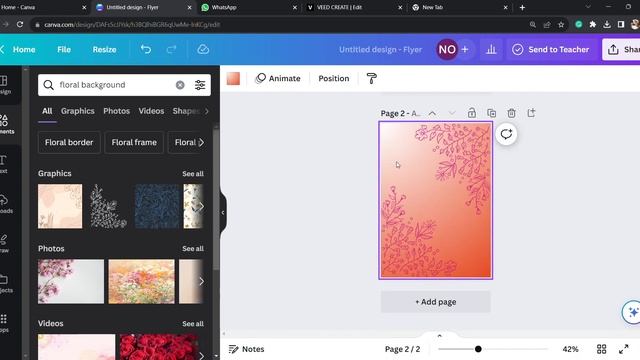Screen dimensions: 640x360
Task: Click the 42% zoom percentage
Action: coord(570,349)
